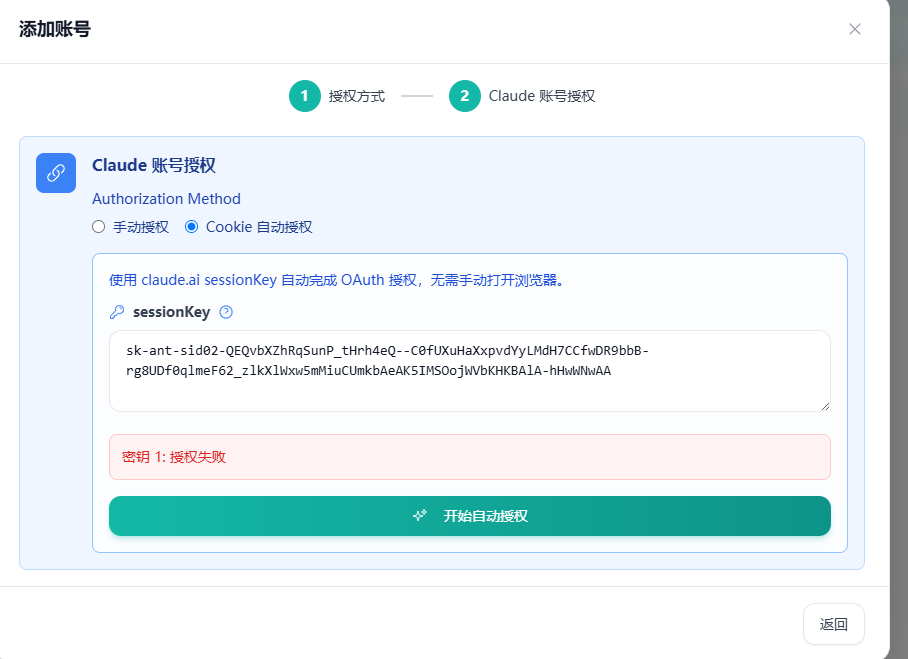Select the Cookie 自动授权 radio option

click(x=191, y=226)
